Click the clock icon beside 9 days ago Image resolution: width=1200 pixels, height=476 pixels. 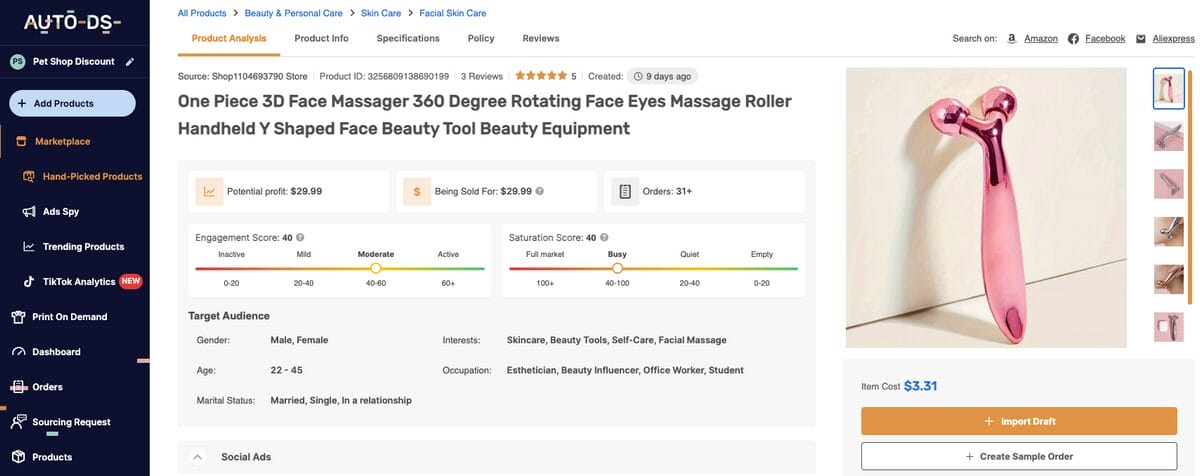tap(640, 76)
